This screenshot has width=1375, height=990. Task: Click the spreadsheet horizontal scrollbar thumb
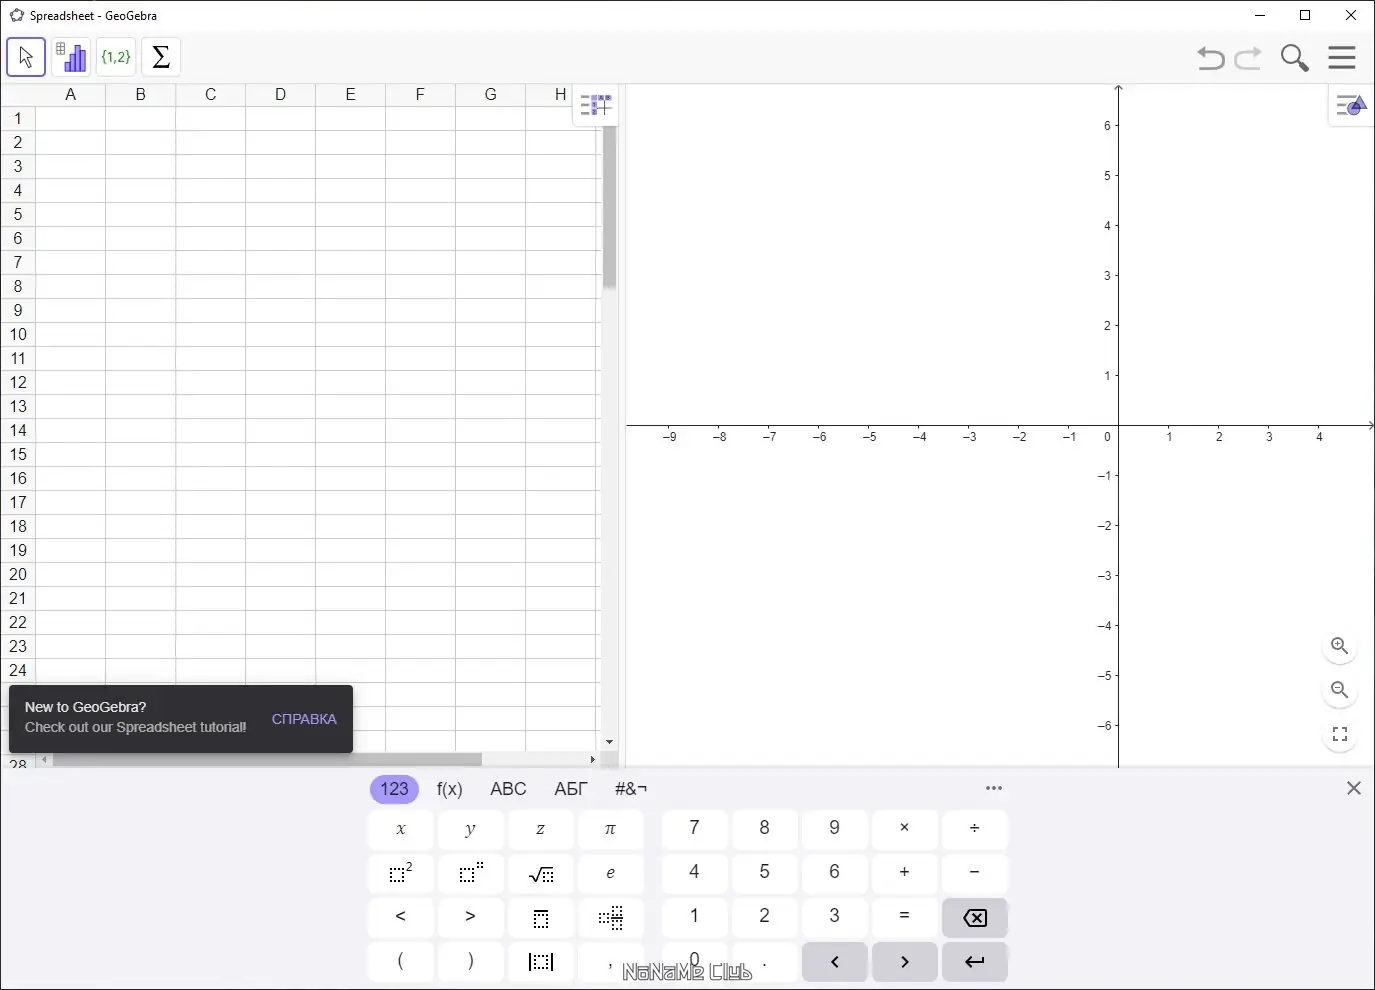tap(267, 760)
